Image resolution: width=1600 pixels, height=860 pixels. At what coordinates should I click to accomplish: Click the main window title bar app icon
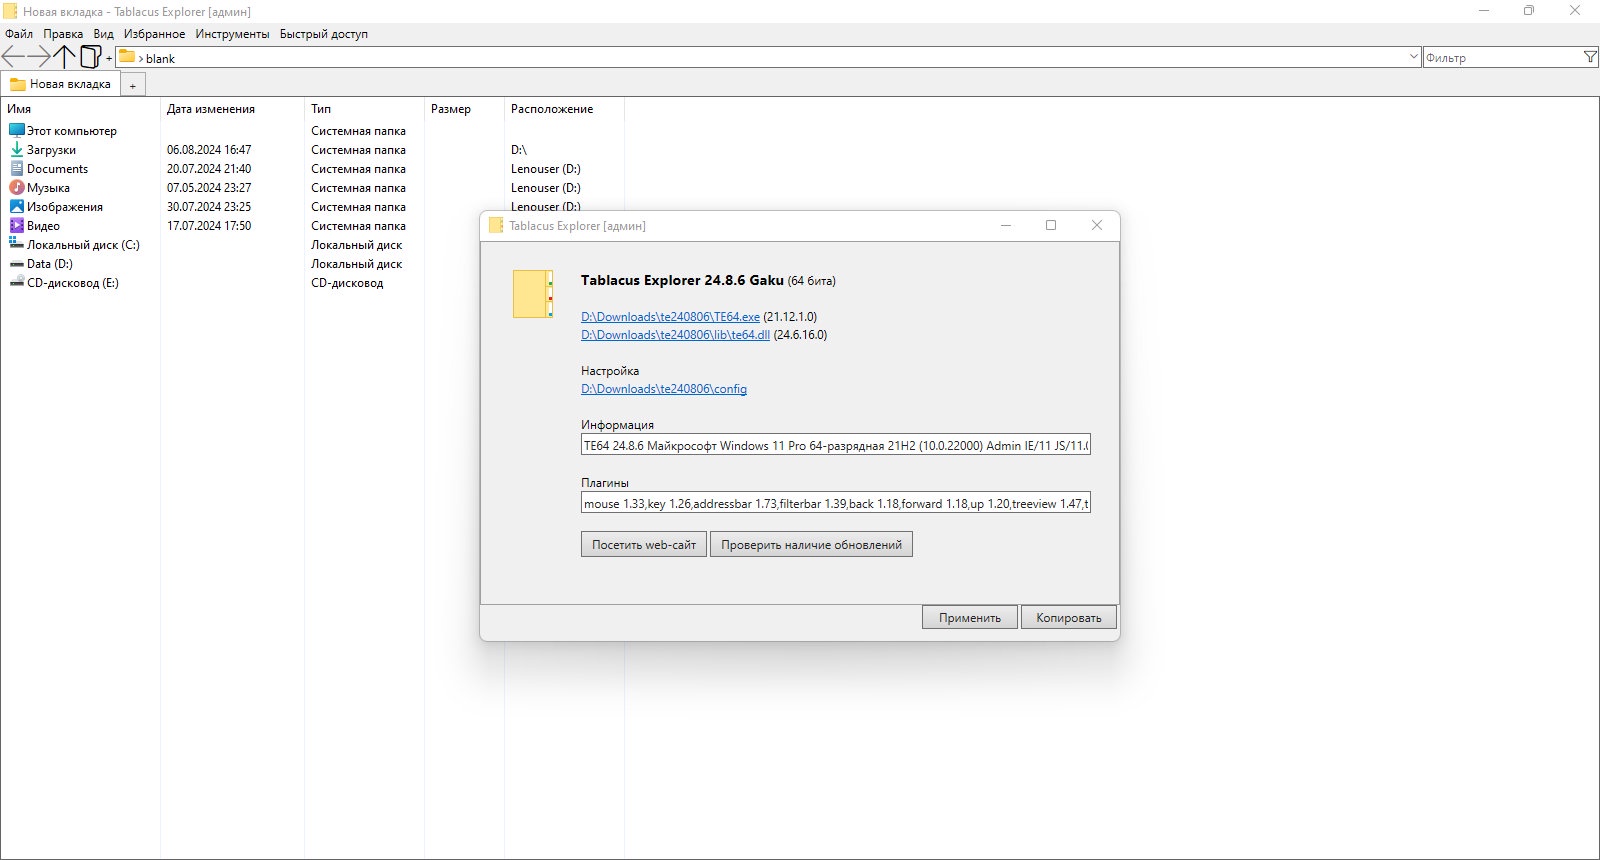[x=10, y=11]
